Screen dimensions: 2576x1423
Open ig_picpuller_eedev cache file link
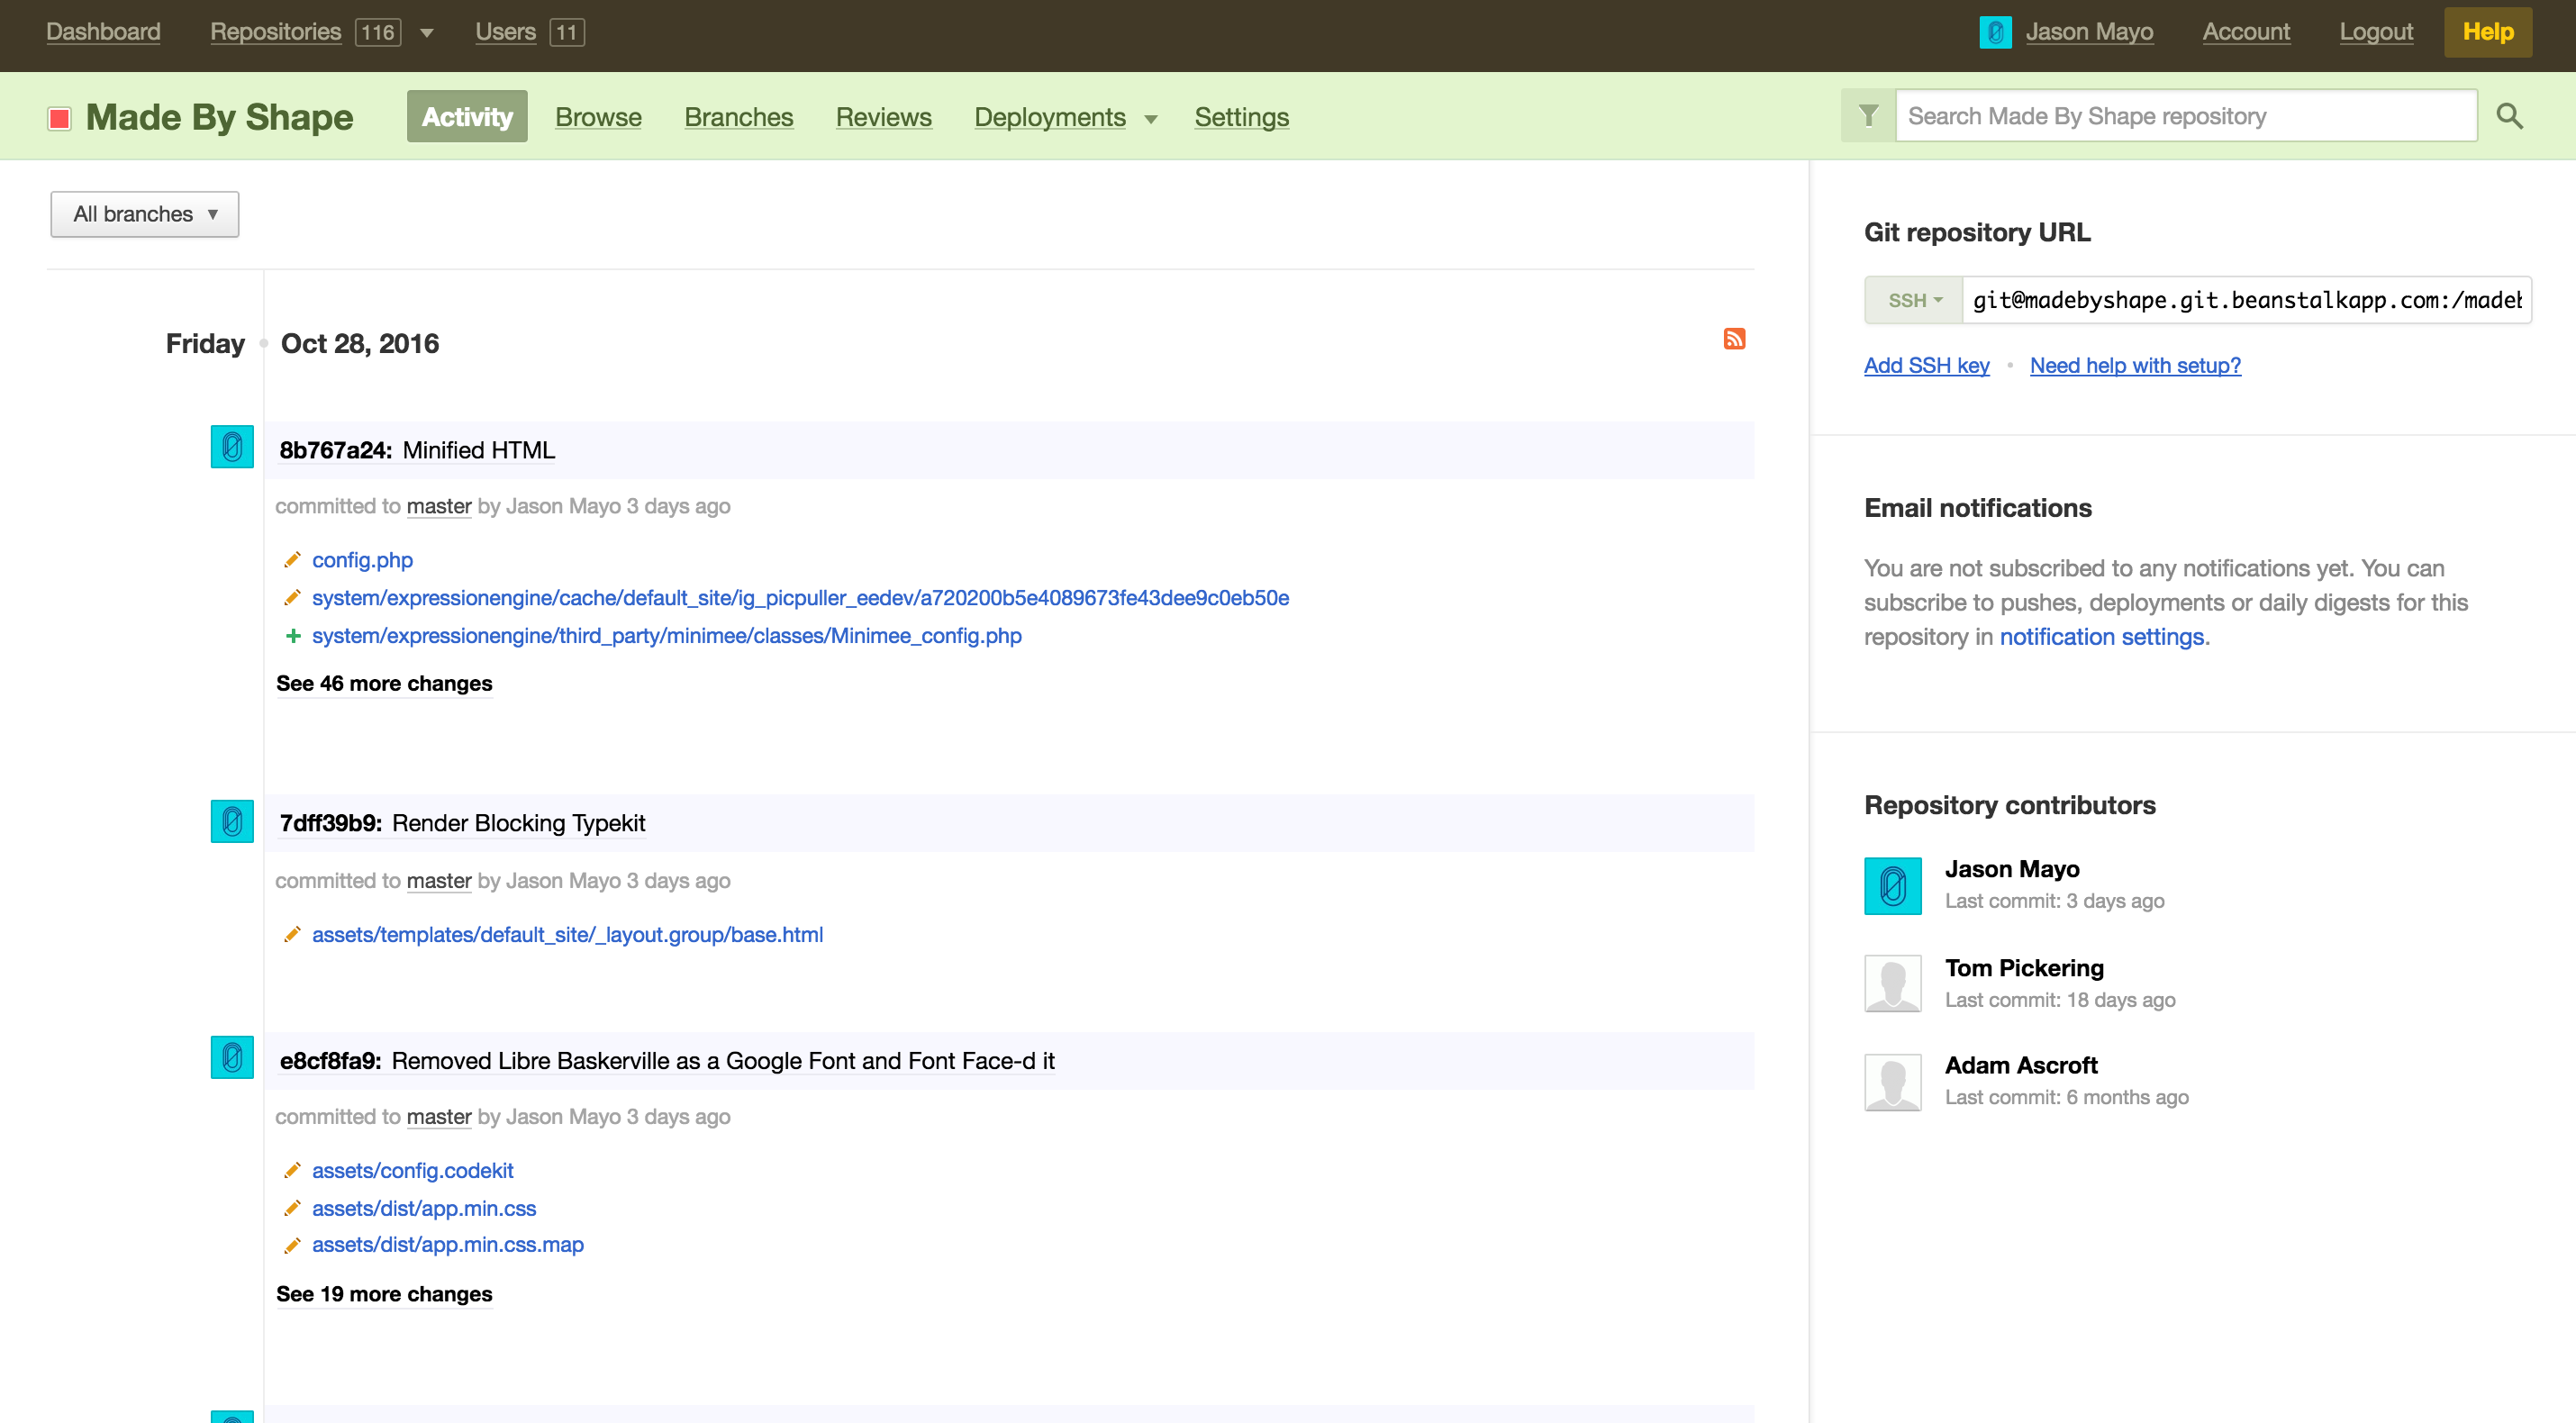point(801,598)
